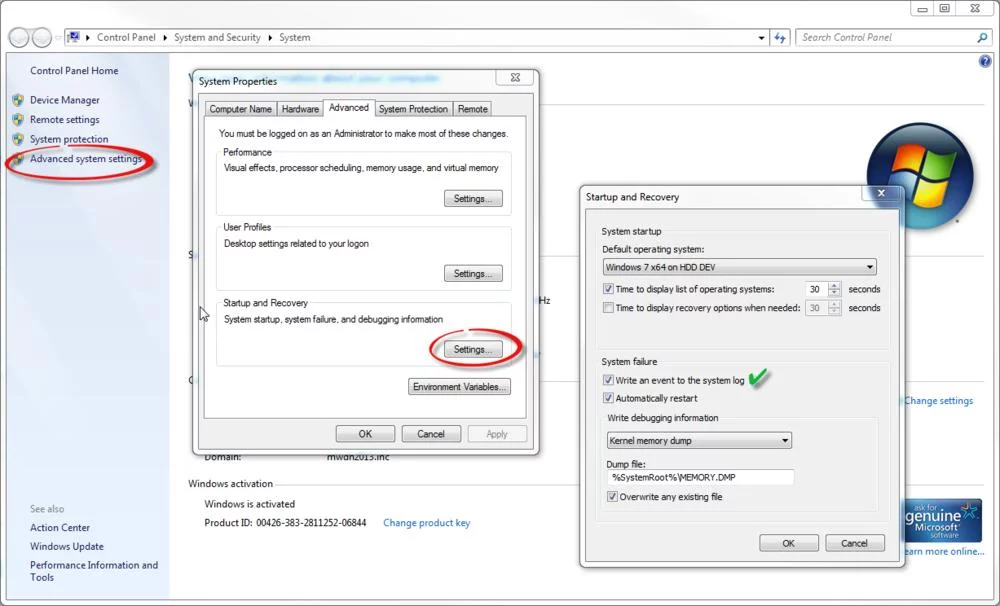Close the System Properties dialog

[x=515, y=77]
